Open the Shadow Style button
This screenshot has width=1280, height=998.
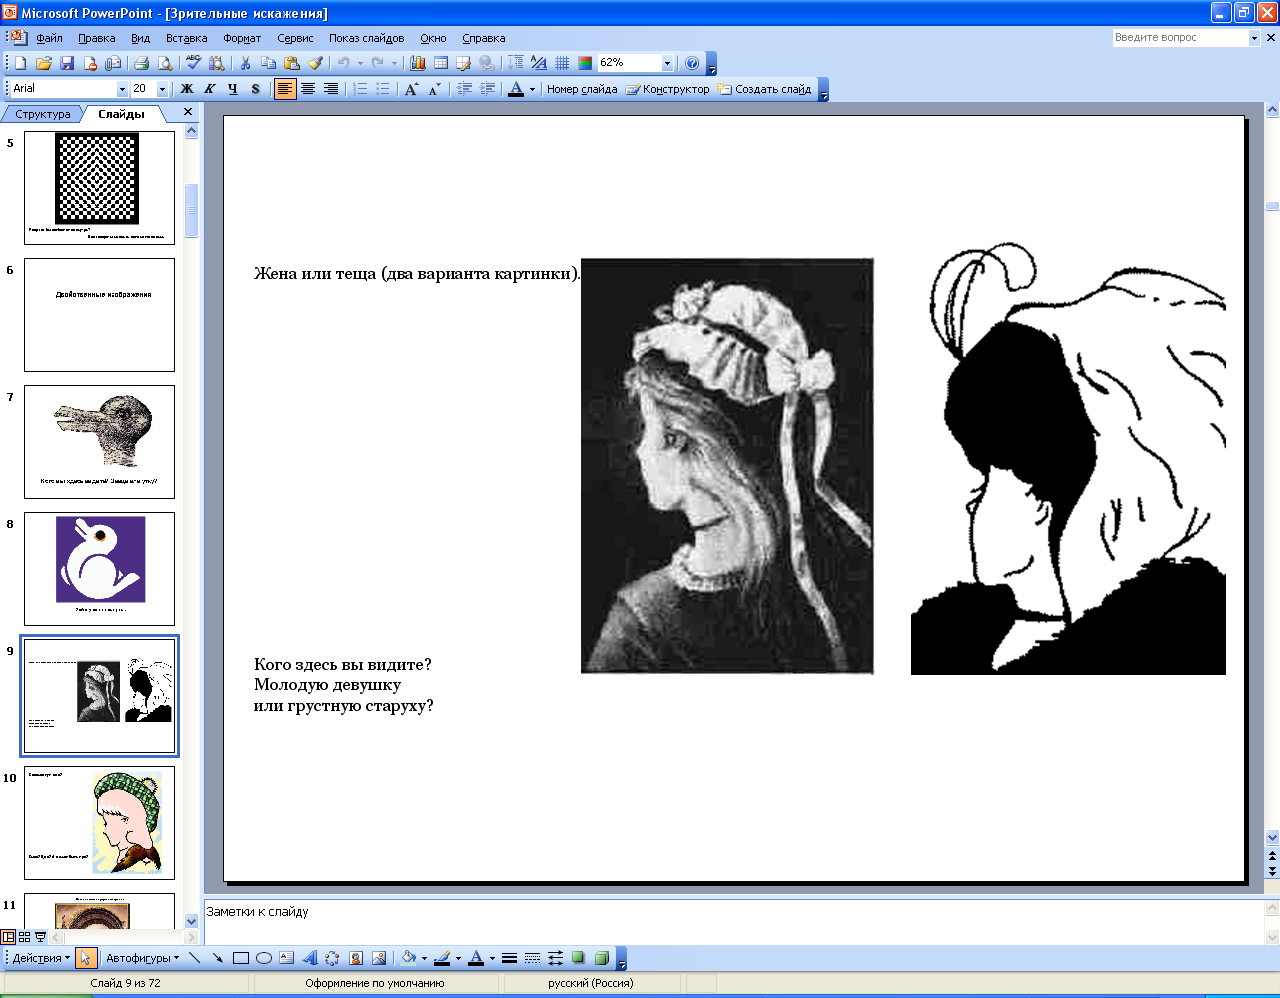click(x=578, y=958)
